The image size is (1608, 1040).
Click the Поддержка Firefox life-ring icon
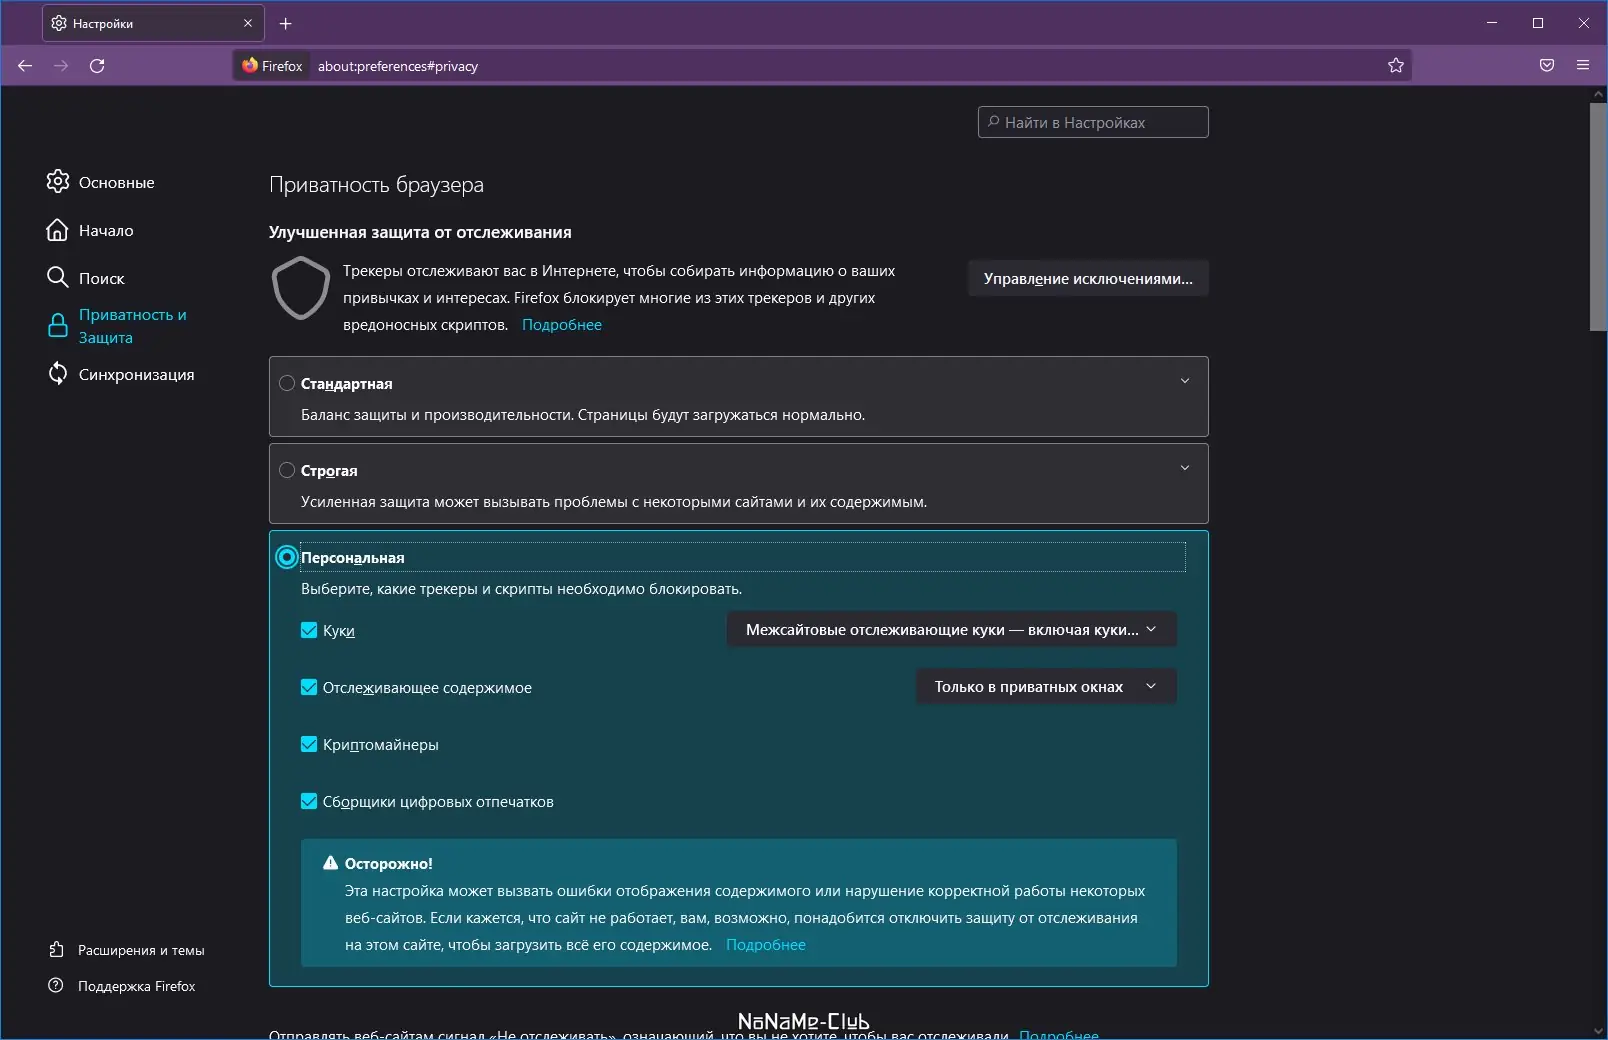[x=57, y=986]
